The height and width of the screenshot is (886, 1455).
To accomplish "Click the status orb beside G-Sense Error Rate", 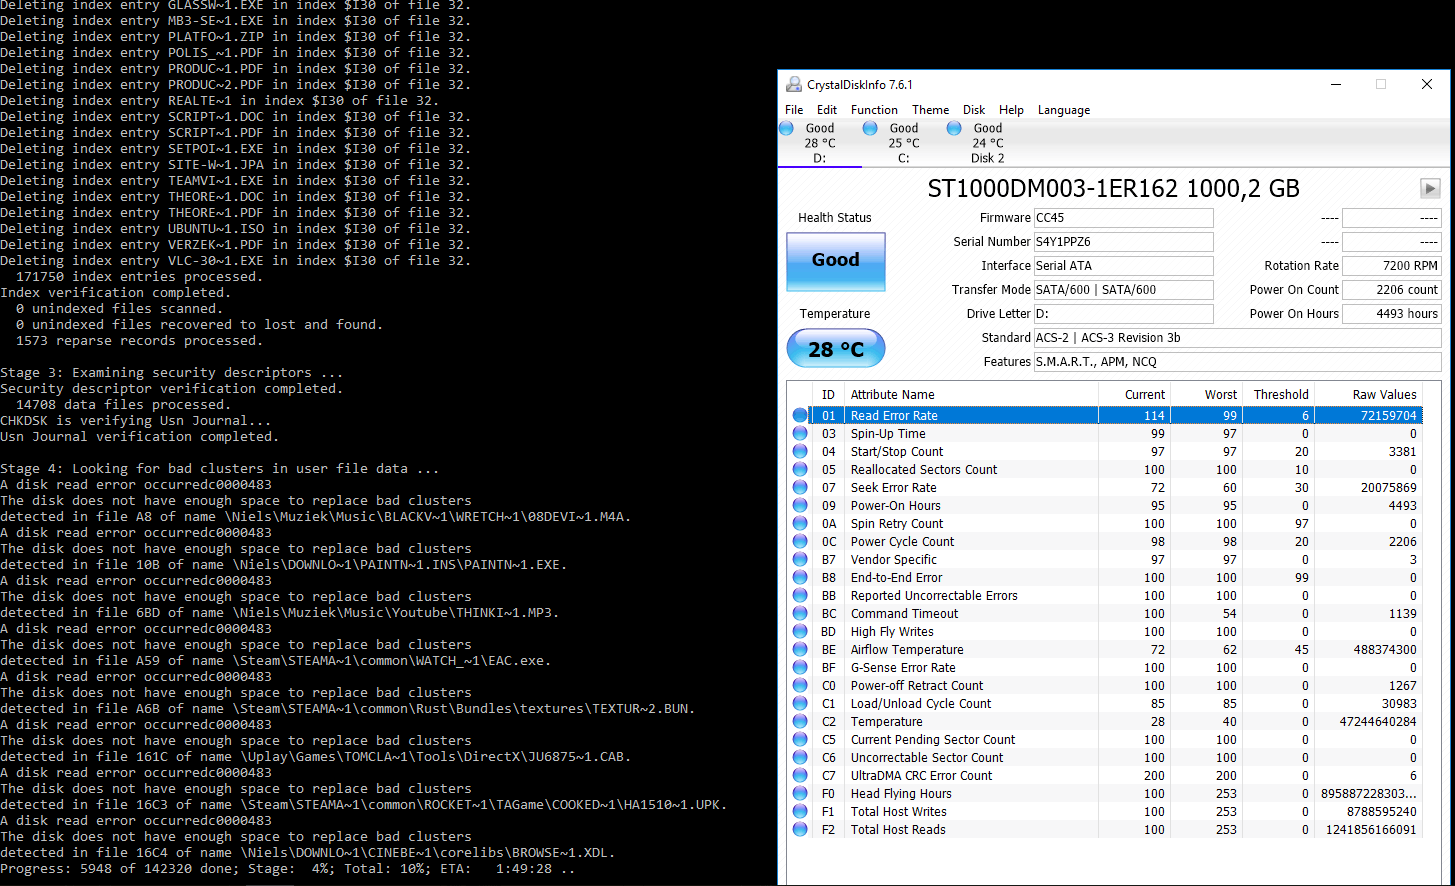I will click(x=800, y=667).
